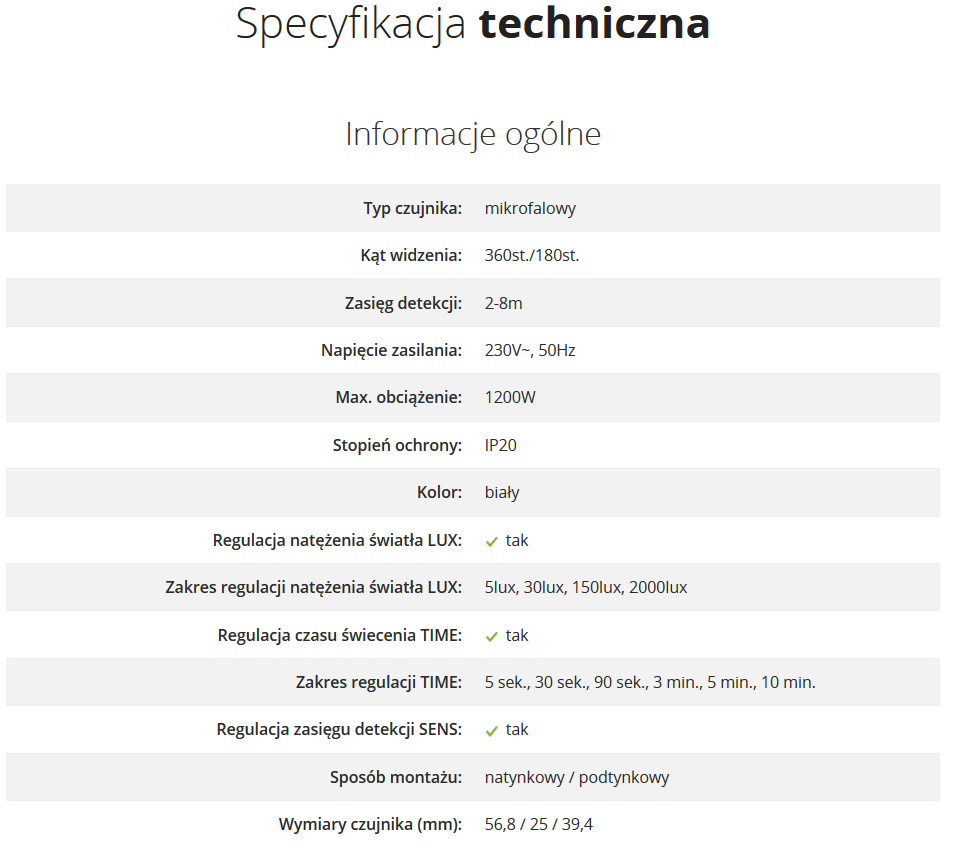Click the '5lux, 30lux, 150lux, 2000lux' value
This screenshot has width=954, height=846.
click(x=586, y=587)
